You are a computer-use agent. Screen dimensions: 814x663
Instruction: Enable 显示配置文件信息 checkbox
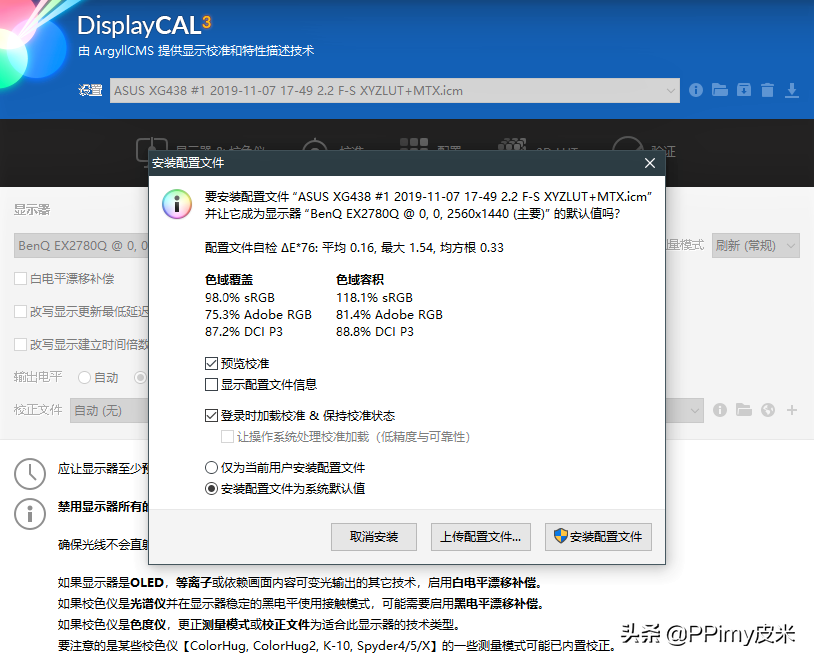pyautogui.click(x=211, y=384)
